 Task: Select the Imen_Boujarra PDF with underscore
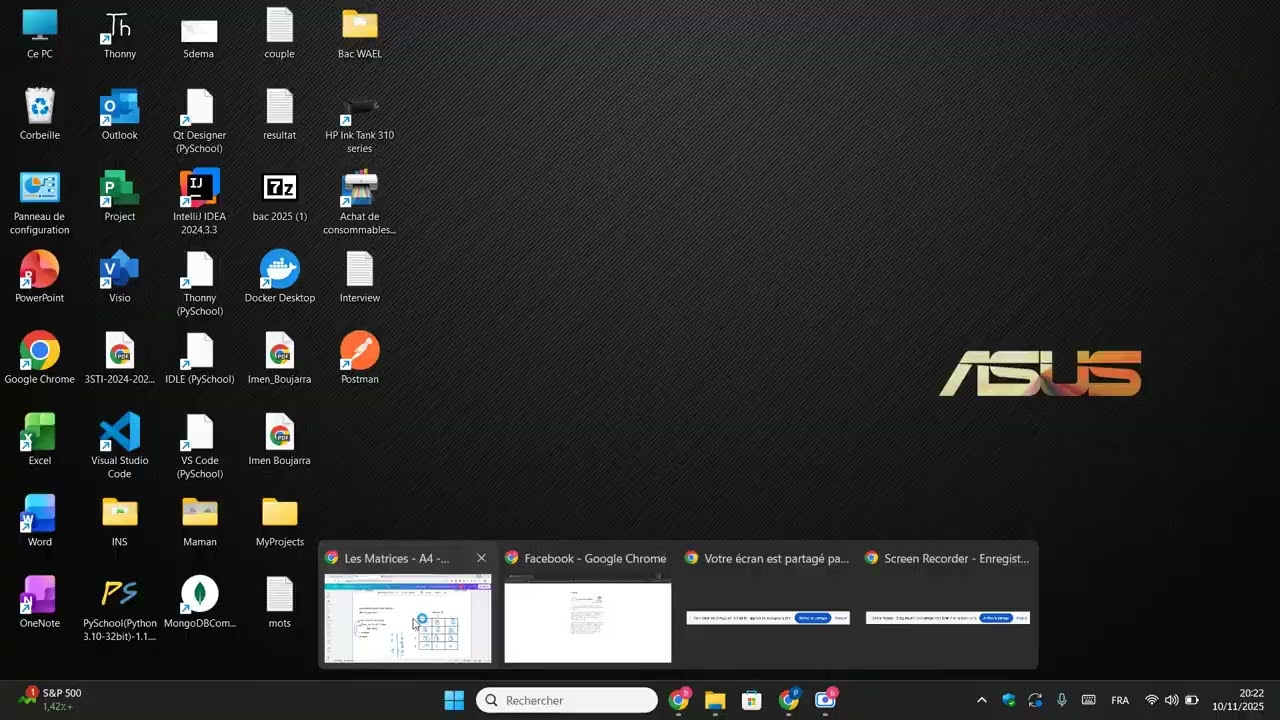(x=280, y=358)
